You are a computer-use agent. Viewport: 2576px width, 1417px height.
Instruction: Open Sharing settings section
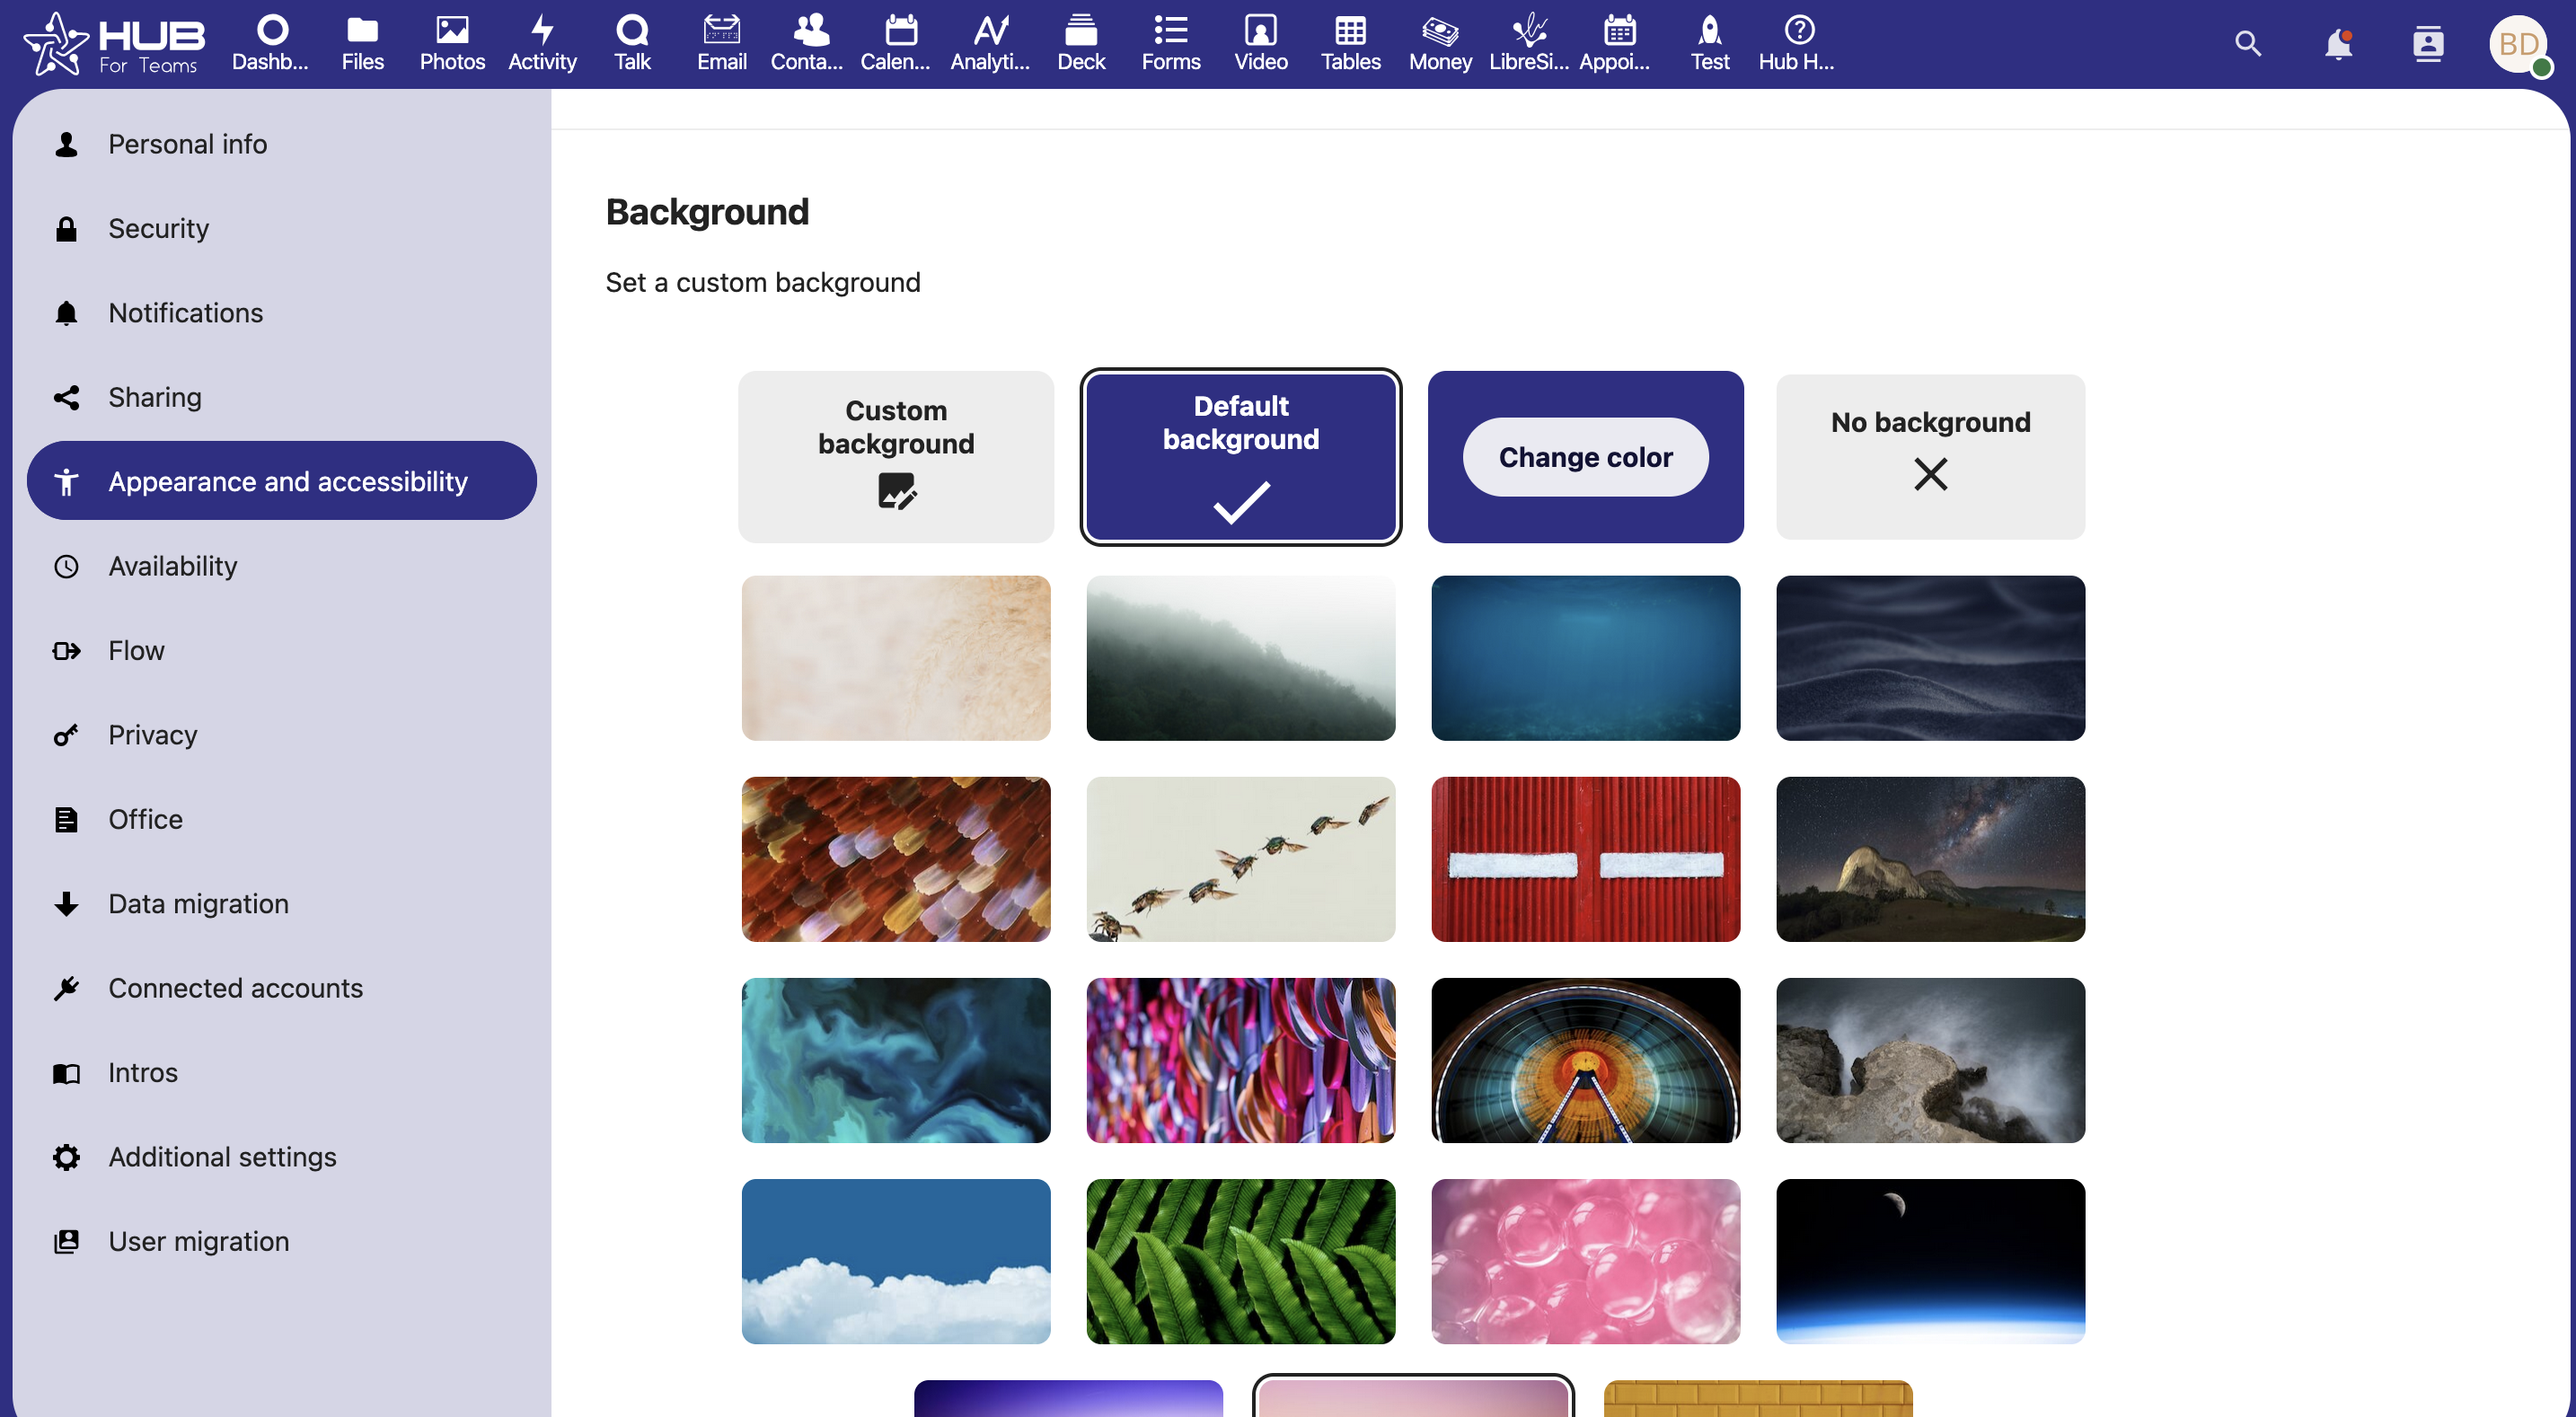click(282, 397)
